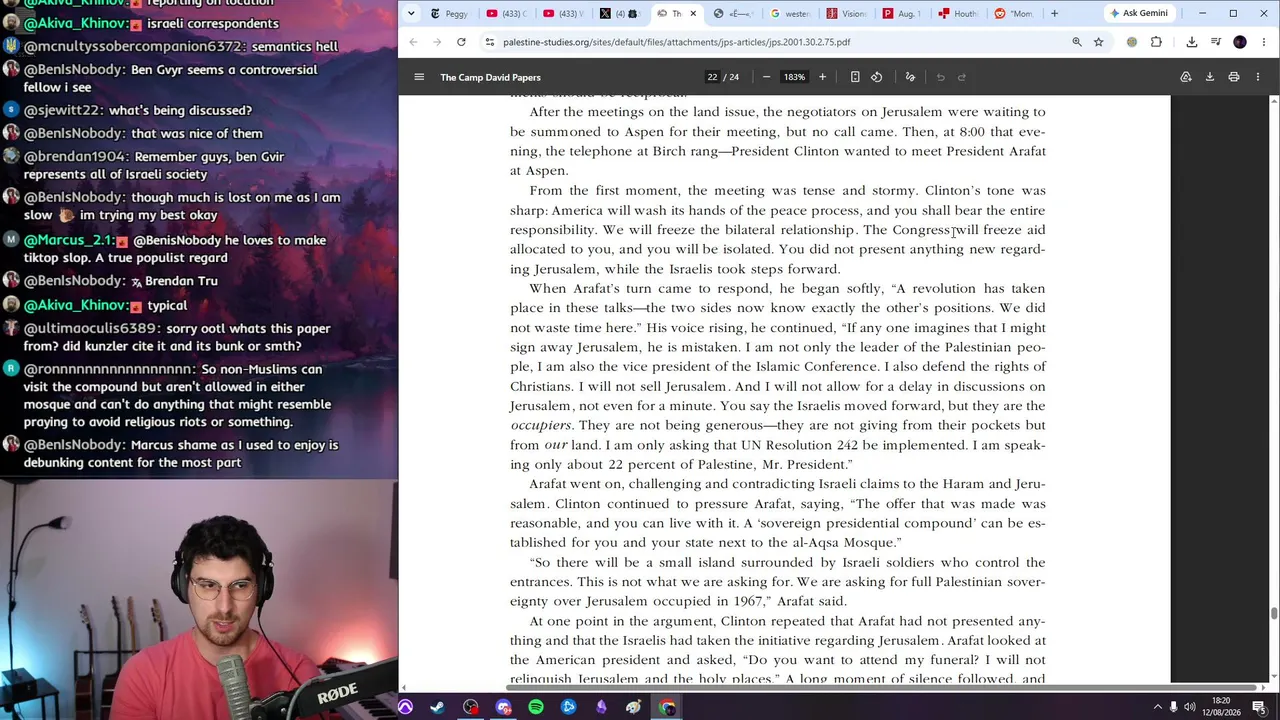Click chat username @mcnultyssobercompanion6372
Viewport: 1280px width, 720px height.
134,46
